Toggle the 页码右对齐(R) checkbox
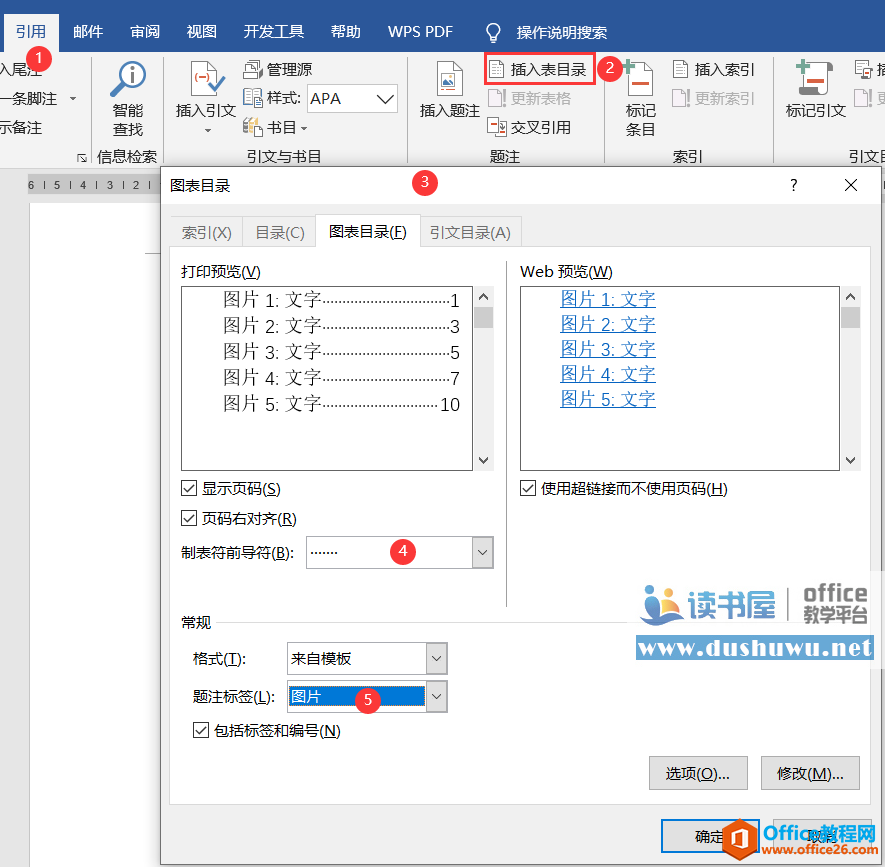Image resolution: width=885 pixels, height=867 pixels. (189, 518)
